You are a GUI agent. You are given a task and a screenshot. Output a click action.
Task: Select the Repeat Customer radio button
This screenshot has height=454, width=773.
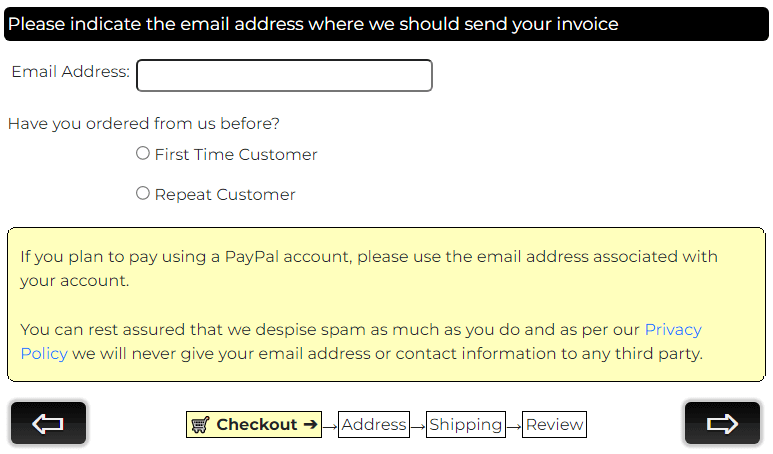pos(143,193)
